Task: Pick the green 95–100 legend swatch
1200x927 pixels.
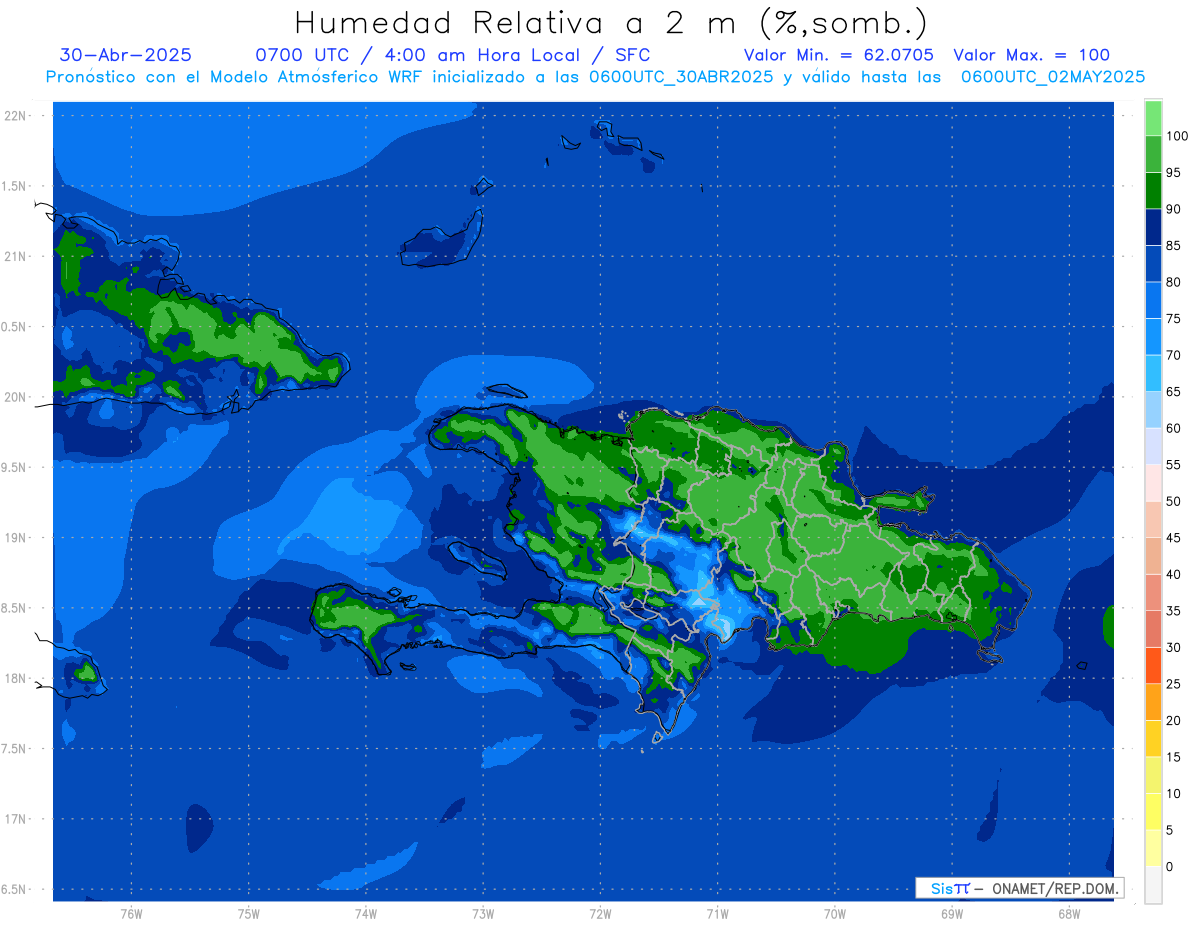Action: [1153, 155]
